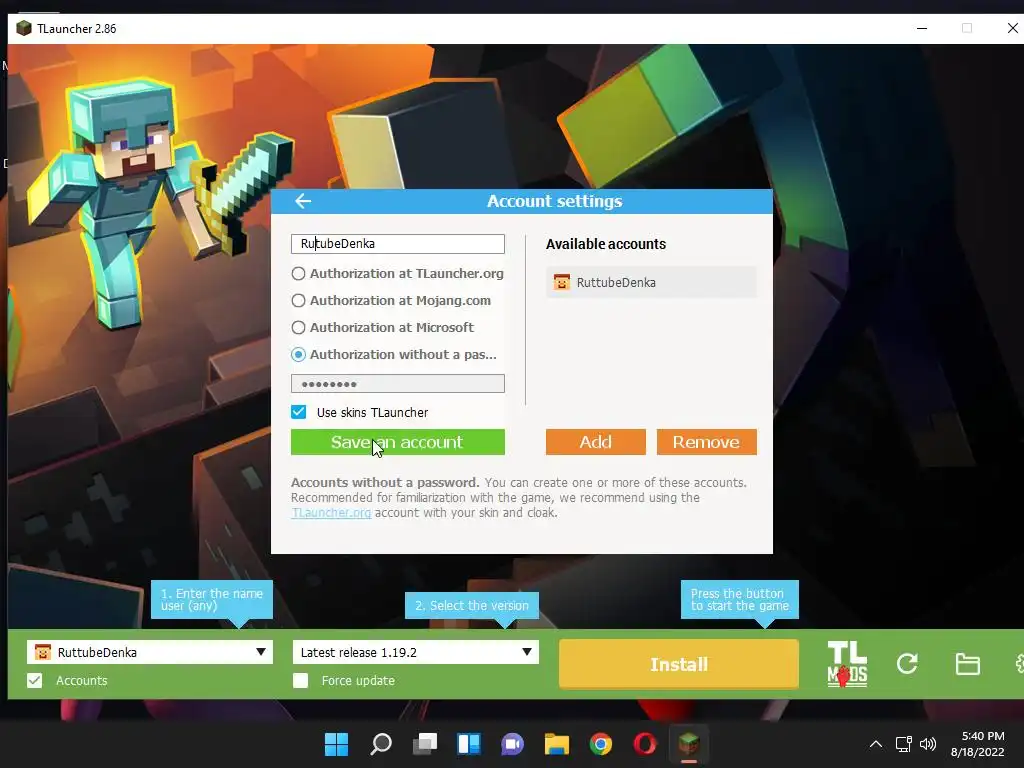
Task: Open the game folder icon
Action: coord(967,664)
